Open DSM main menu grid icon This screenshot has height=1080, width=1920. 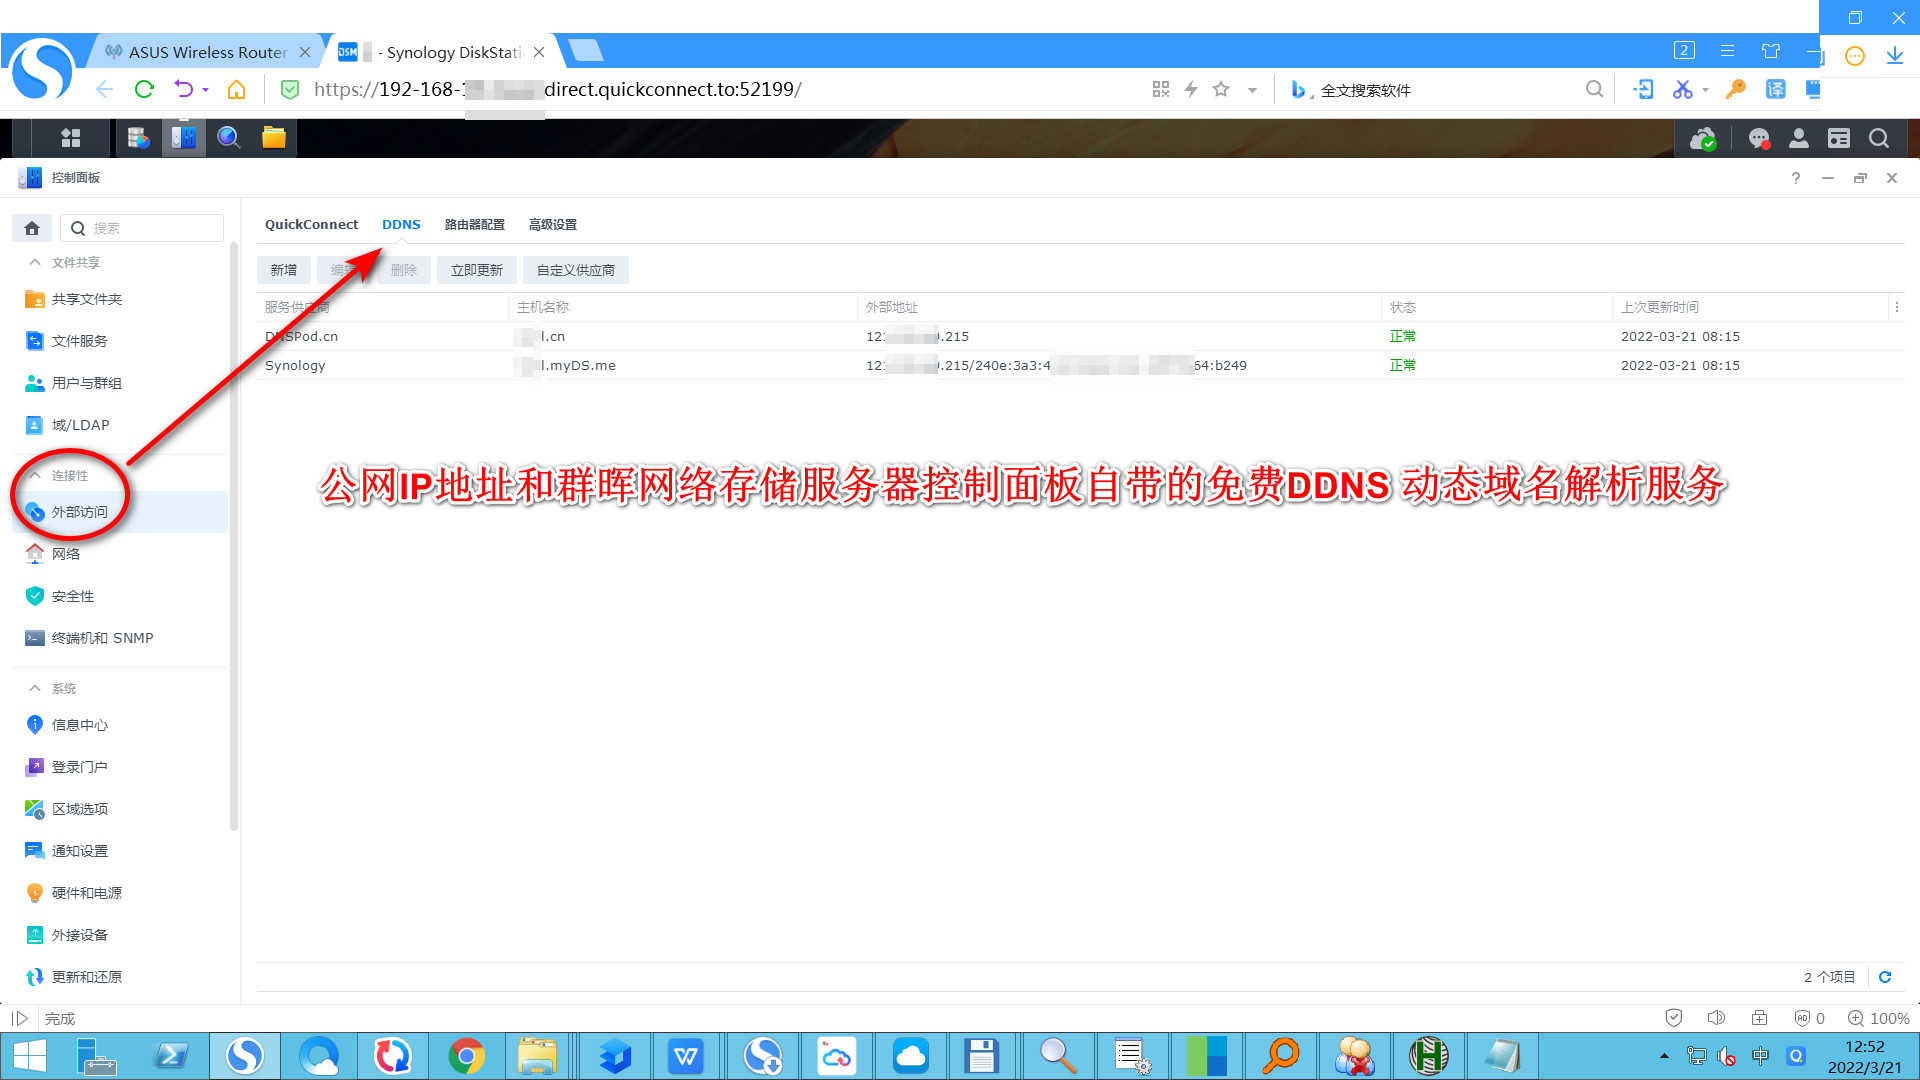[70, 138]
